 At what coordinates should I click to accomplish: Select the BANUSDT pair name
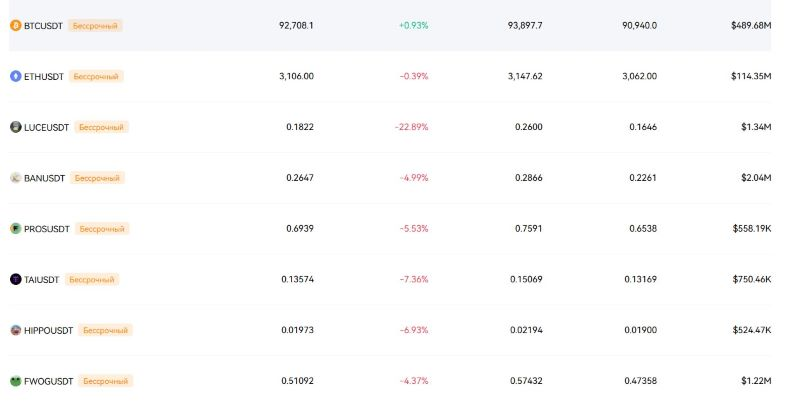tap(44, 178)
